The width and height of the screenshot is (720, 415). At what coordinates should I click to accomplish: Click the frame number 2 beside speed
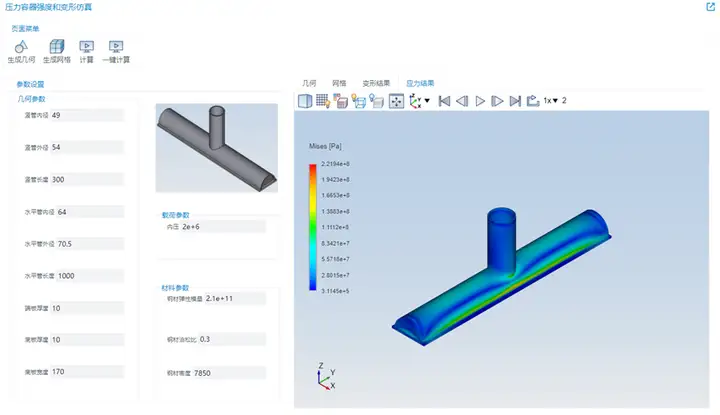(x=564, y=101)
